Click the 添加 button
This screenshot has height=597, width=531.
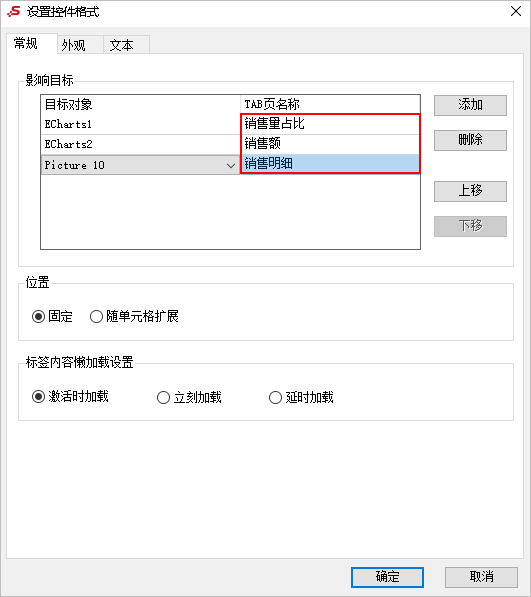(x=470, y=105)
